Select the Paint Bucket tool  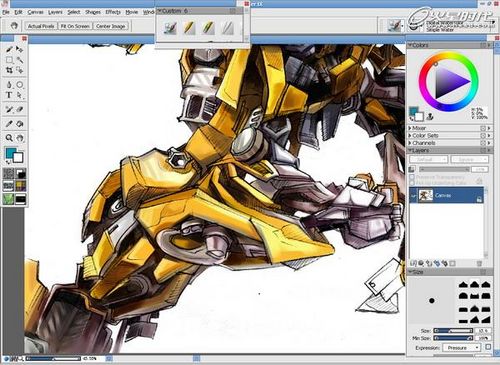pos(20,124)
